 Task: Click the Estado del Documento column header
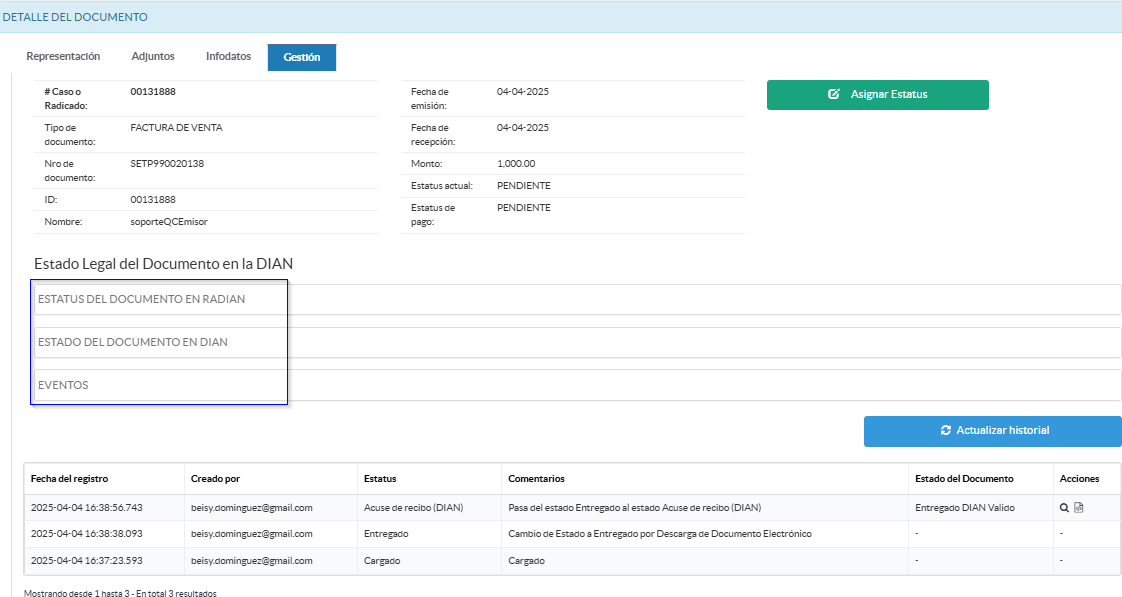tap(964, 479)
